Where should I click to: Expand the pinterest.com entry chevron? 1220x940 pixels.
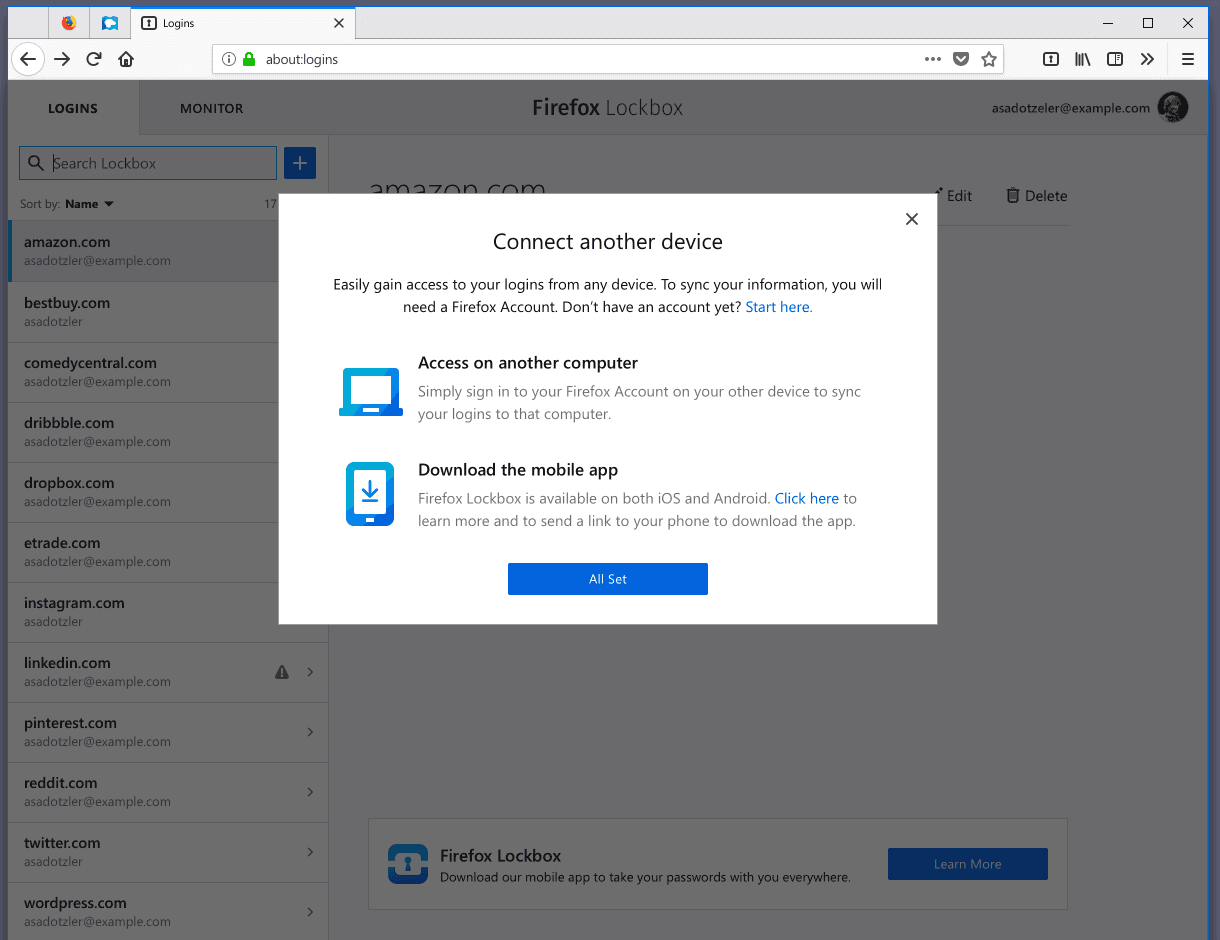click(x=310, y=732)
